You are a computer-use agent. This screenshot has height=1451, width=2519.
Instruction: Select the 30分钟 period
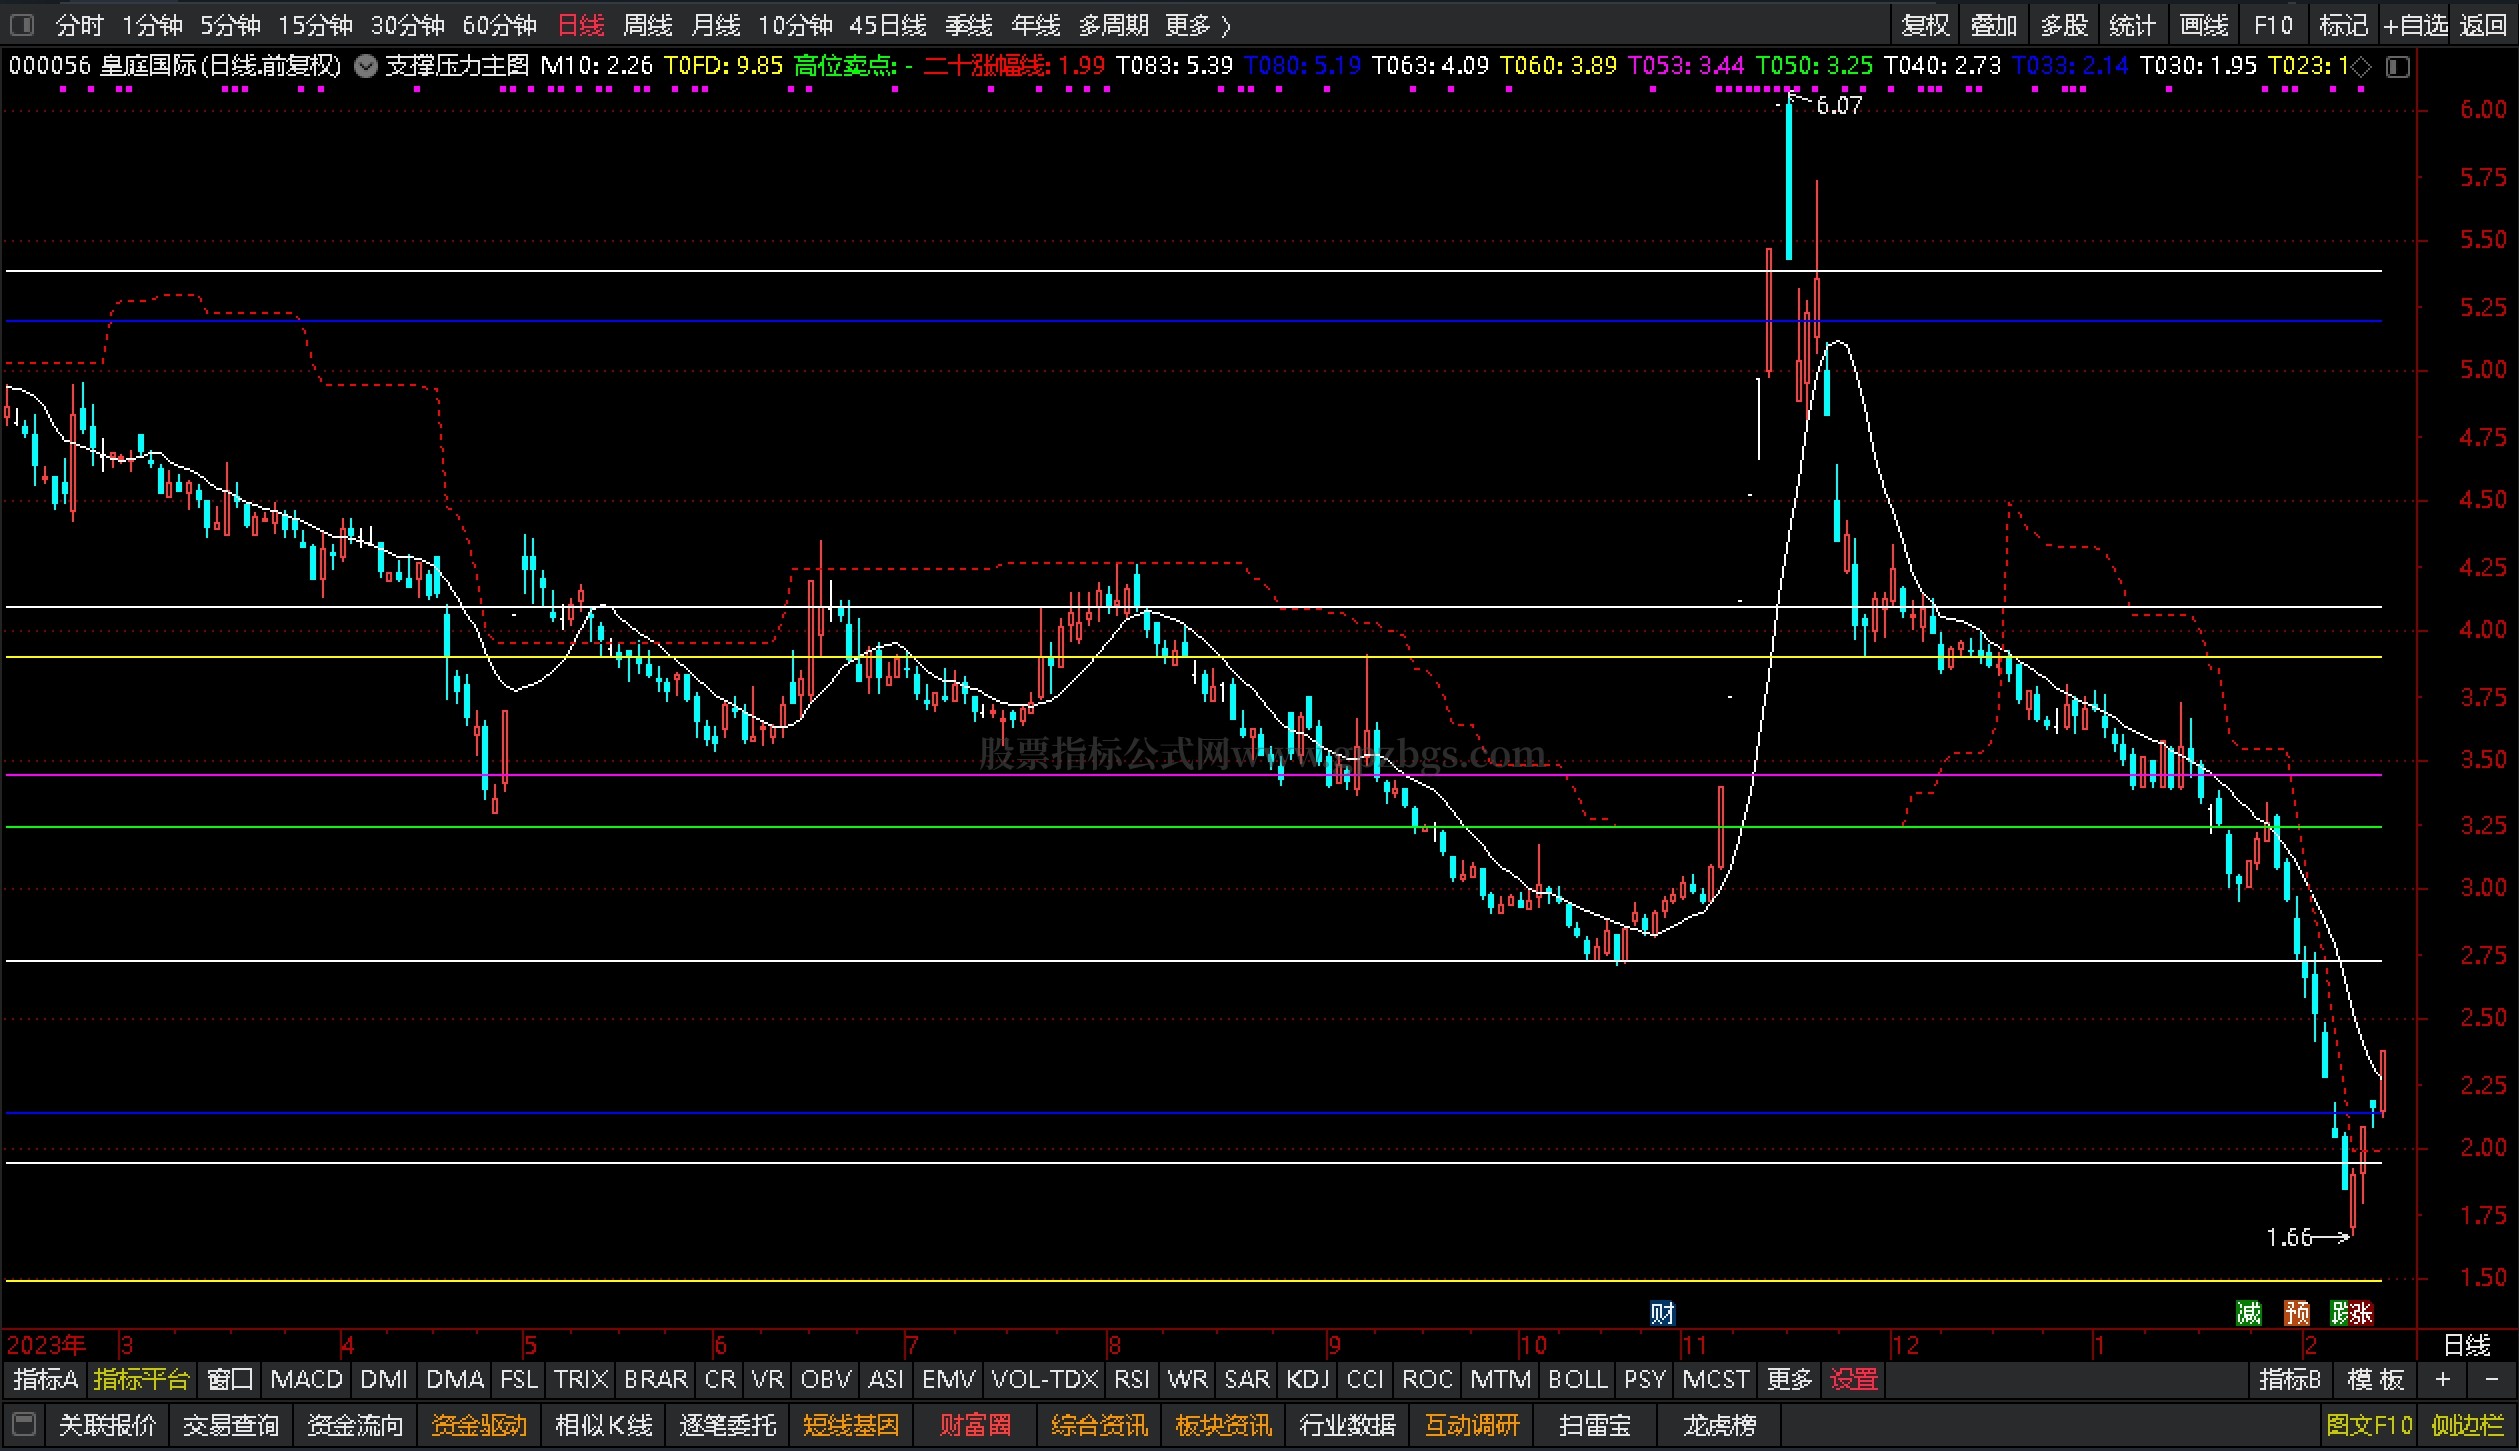click(x=407, y=25)
